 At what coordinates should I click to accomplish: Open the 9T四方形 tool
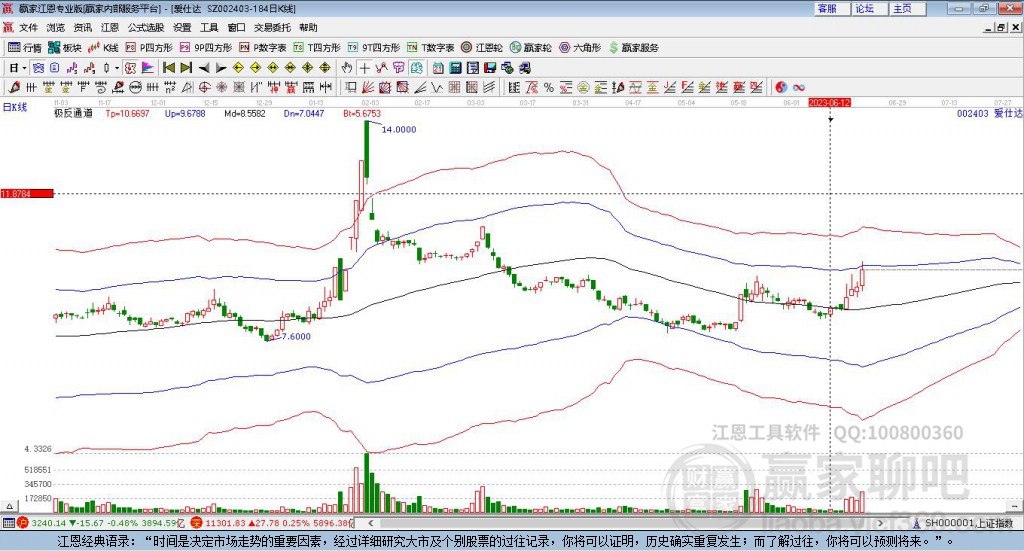click(x=374, y=48)
